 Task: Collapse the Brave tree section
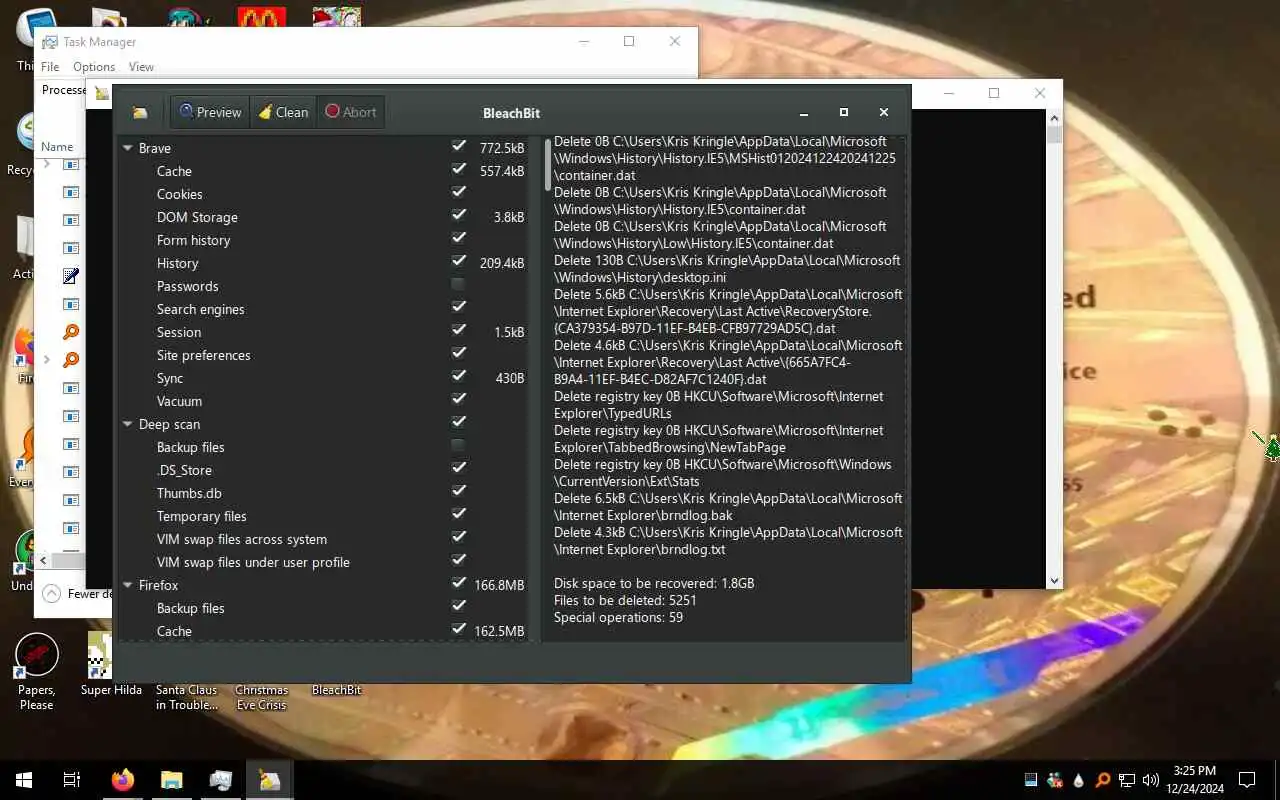128,148
